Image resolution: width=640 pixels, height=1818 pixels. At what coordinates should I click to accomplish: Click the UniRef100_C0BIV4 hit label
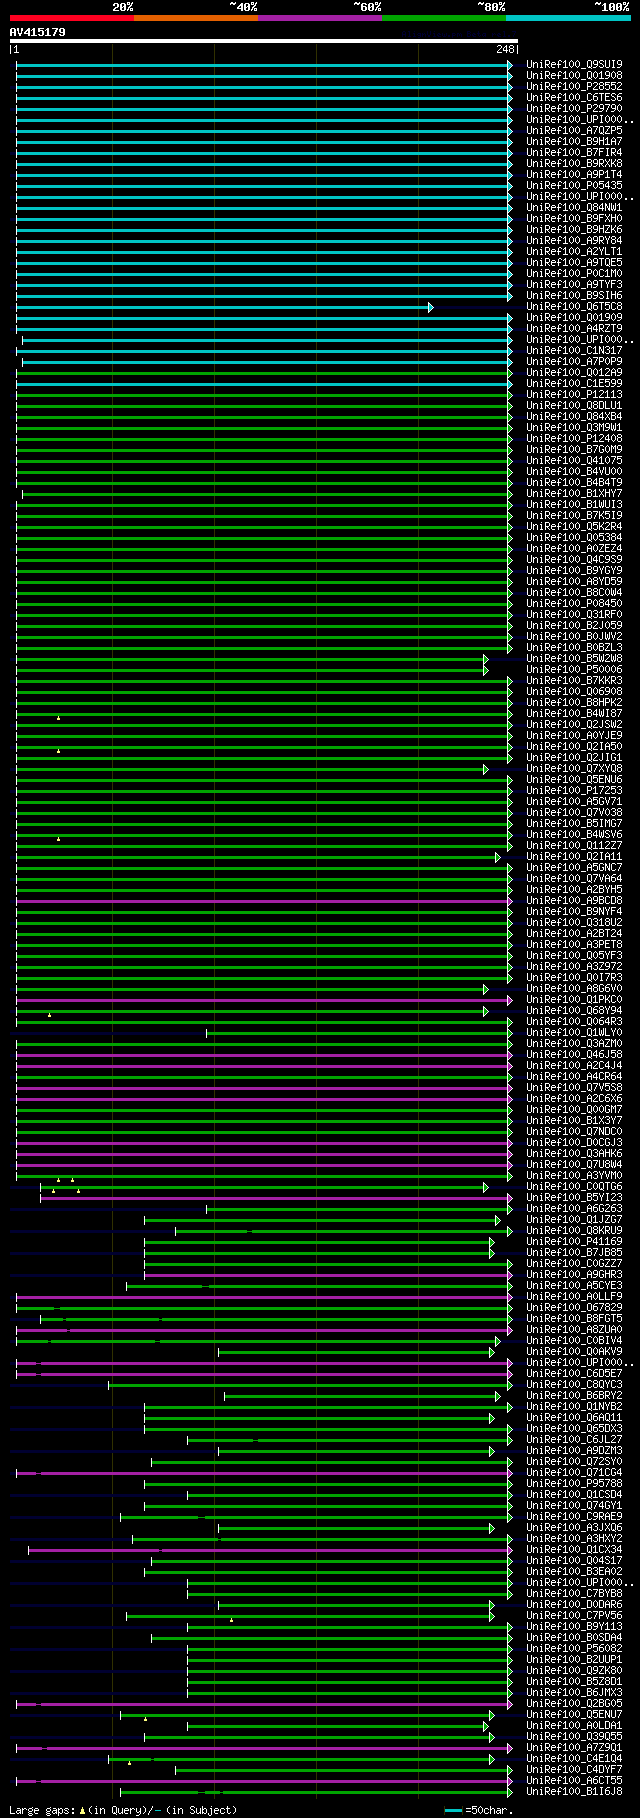point(574,1341)
